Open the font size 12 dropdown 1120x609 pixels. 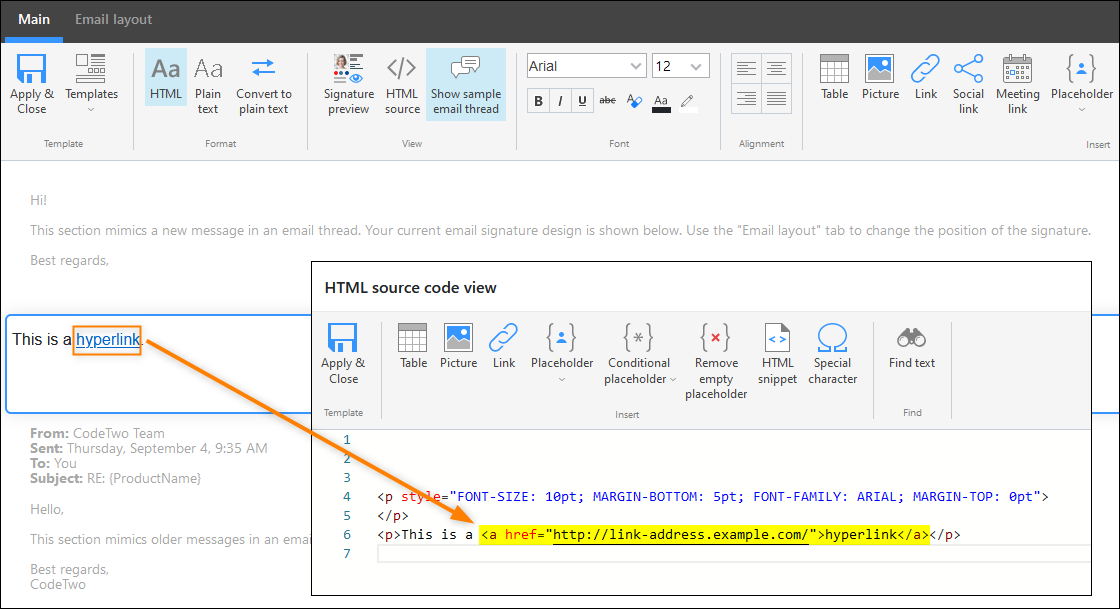681,65
